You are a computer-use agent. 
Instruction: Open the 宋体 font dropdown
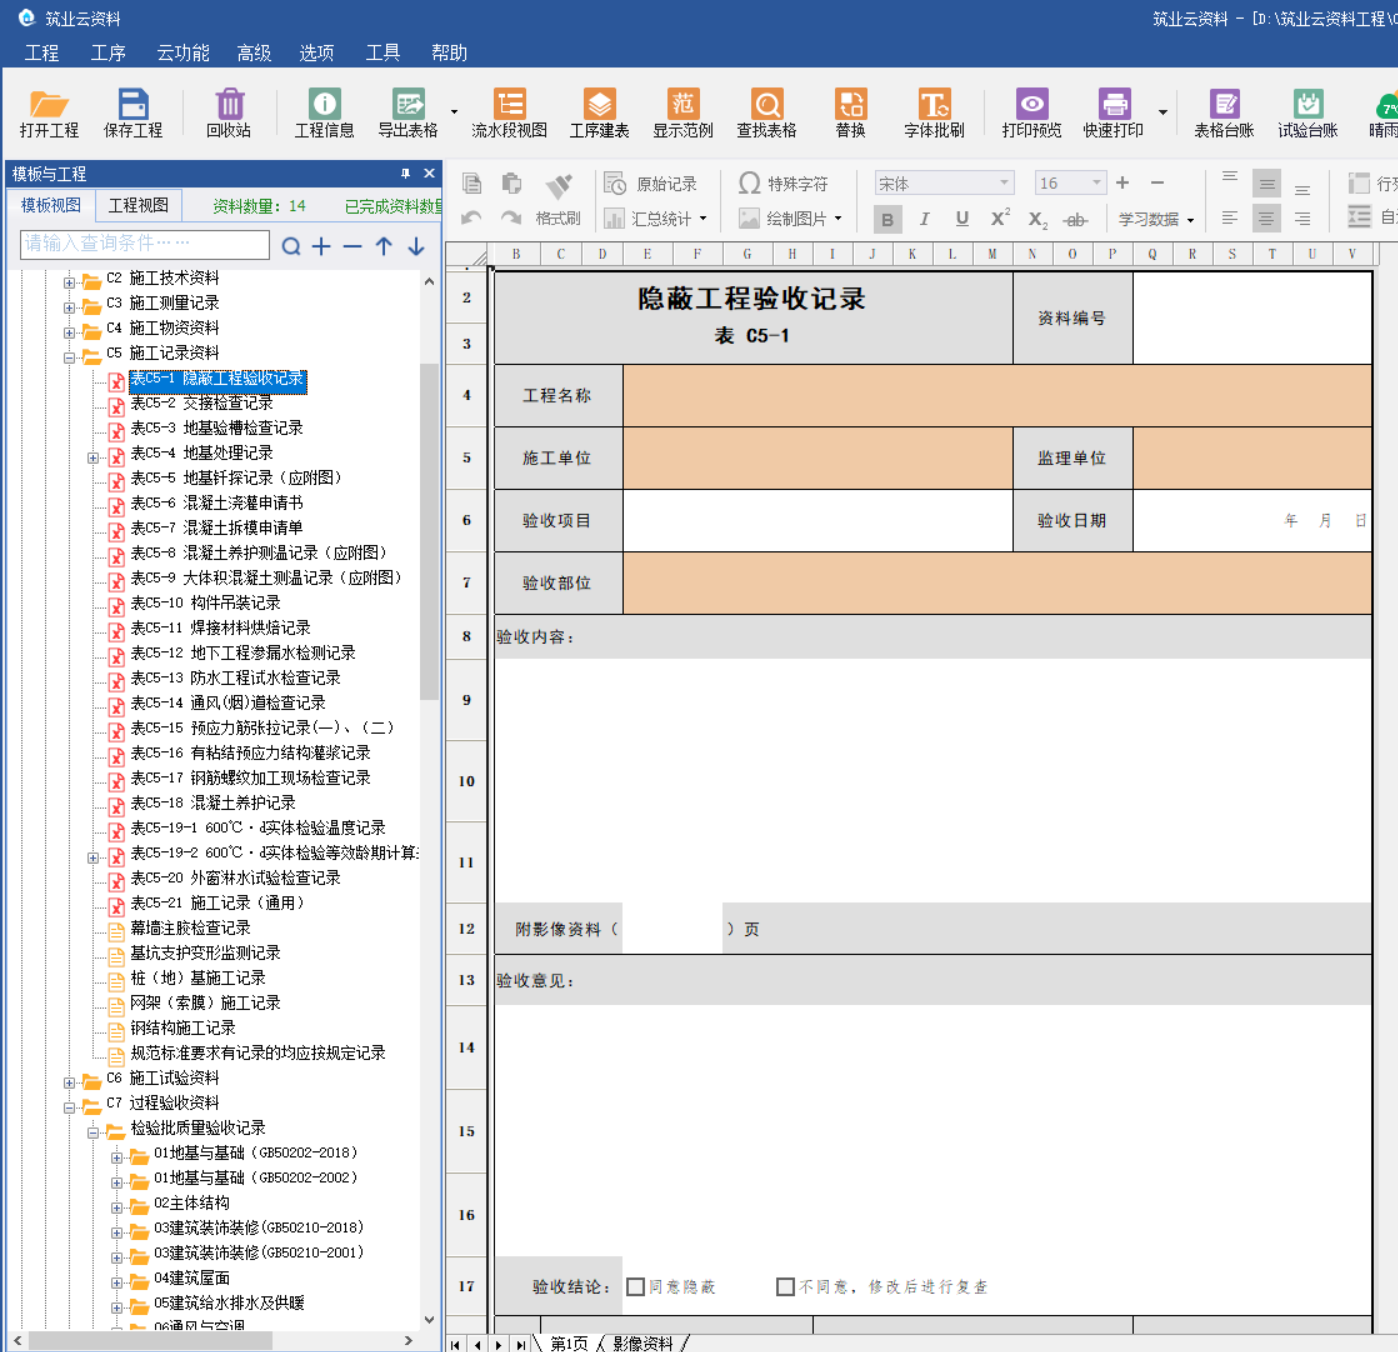(1003, 183)
